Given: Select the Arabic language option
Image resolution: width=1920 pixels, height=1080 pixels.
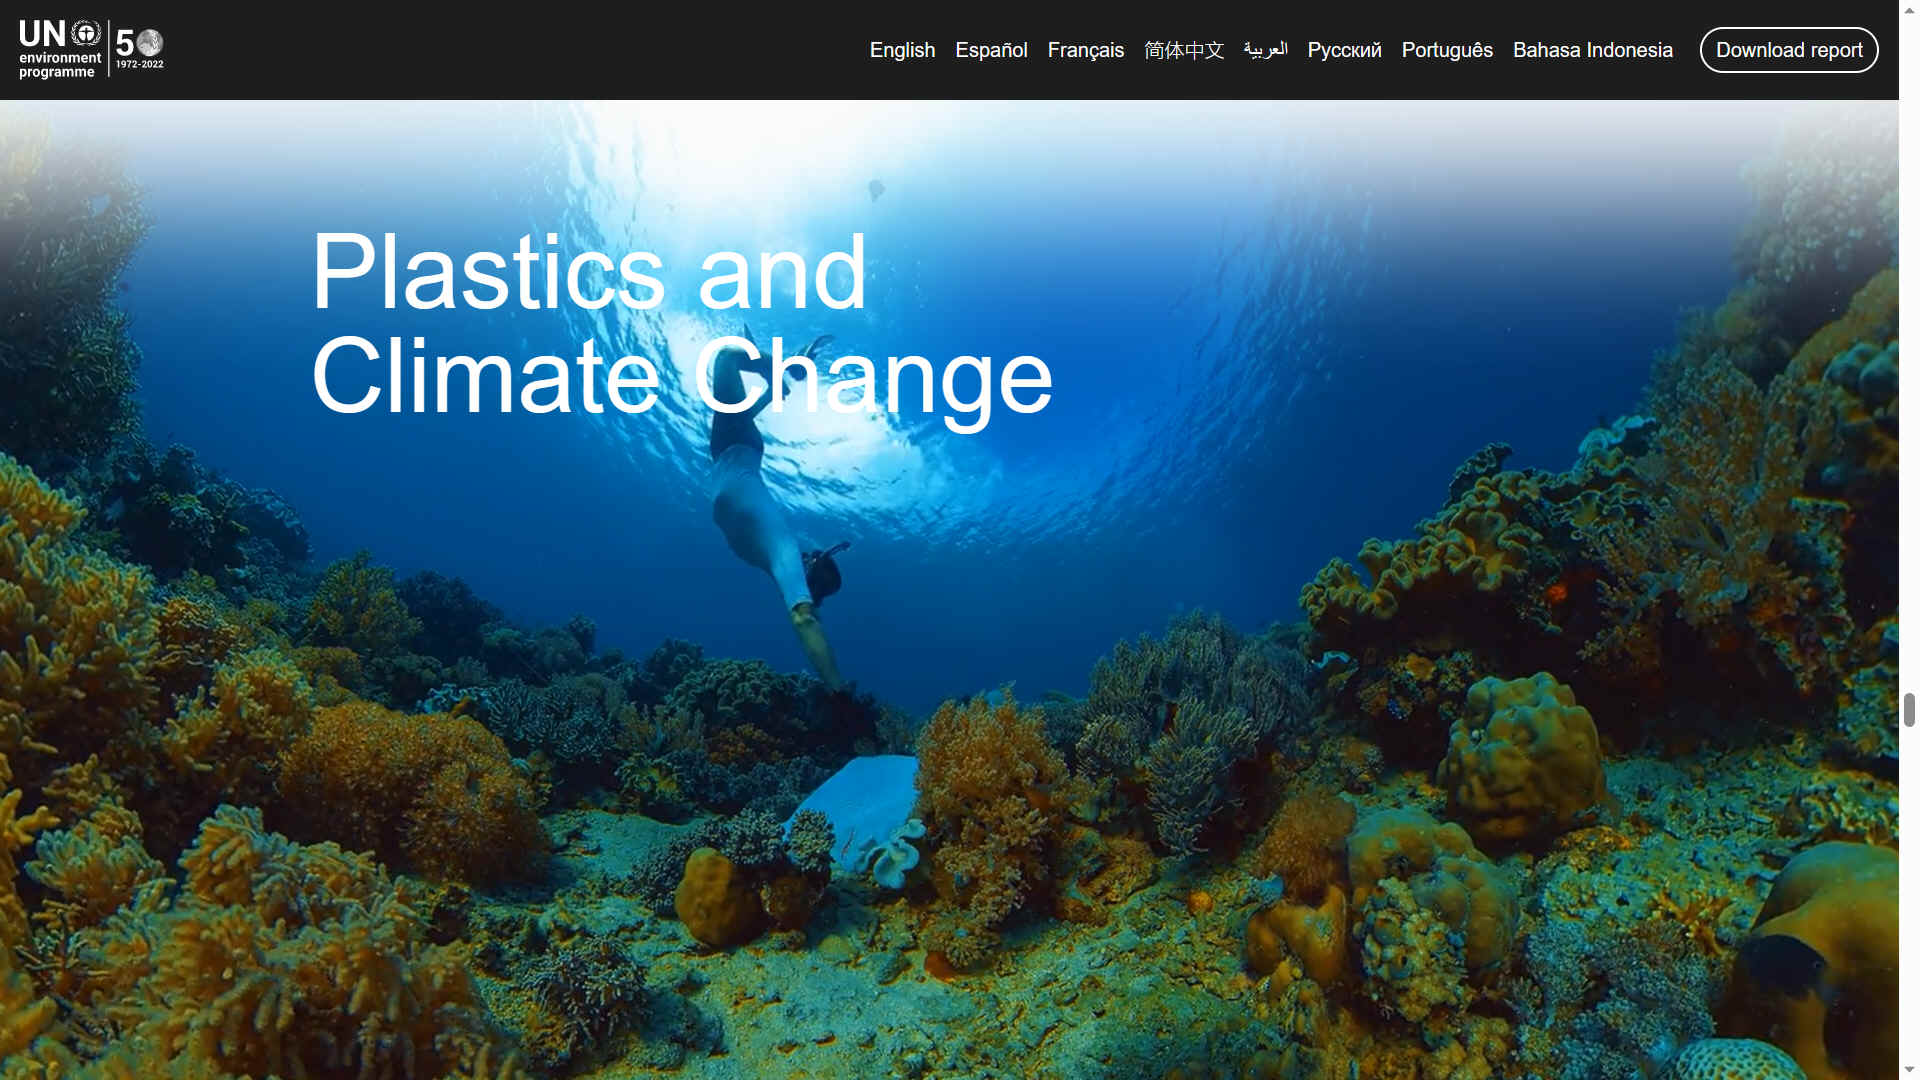Looking at the screenshot, I should pyautogui.click(x=1265, y=50).
